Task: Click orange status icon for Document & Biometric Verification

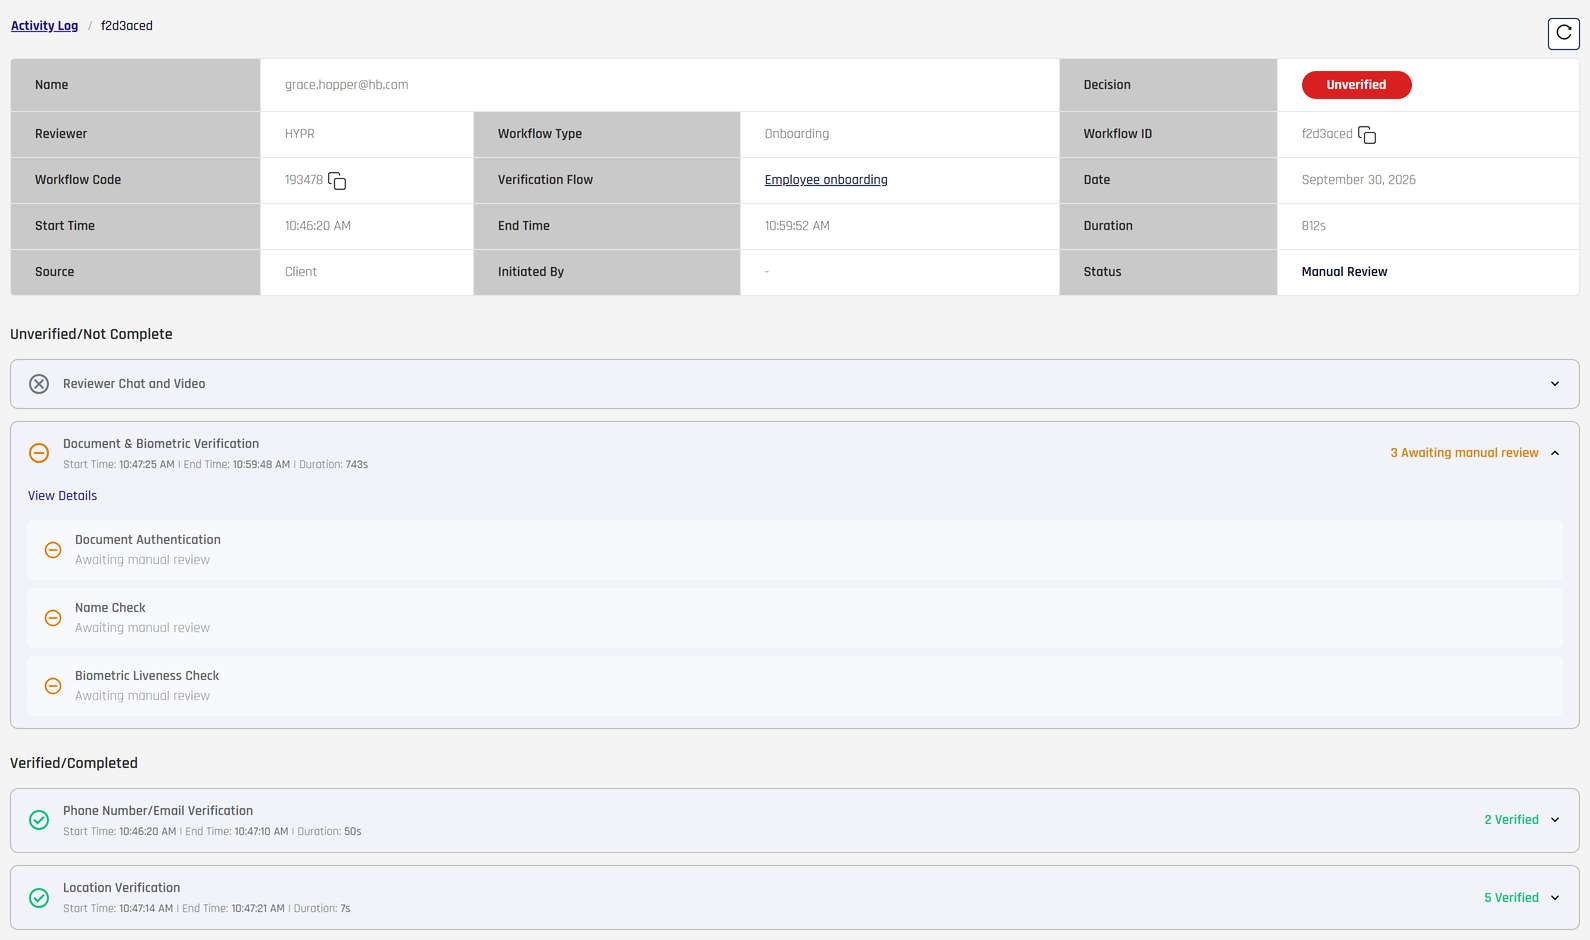Action: 39,453
